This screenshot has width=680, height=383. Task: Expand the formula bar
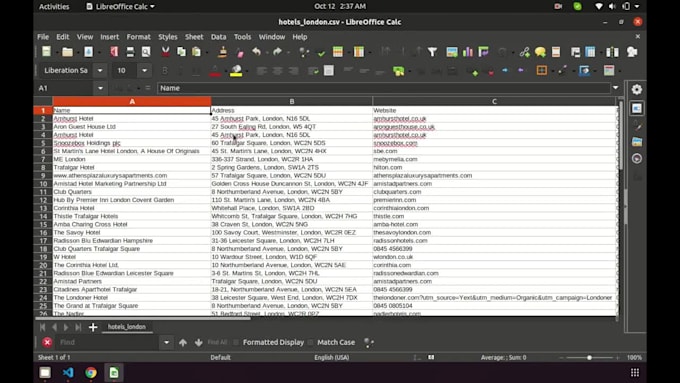pos(615,88)
